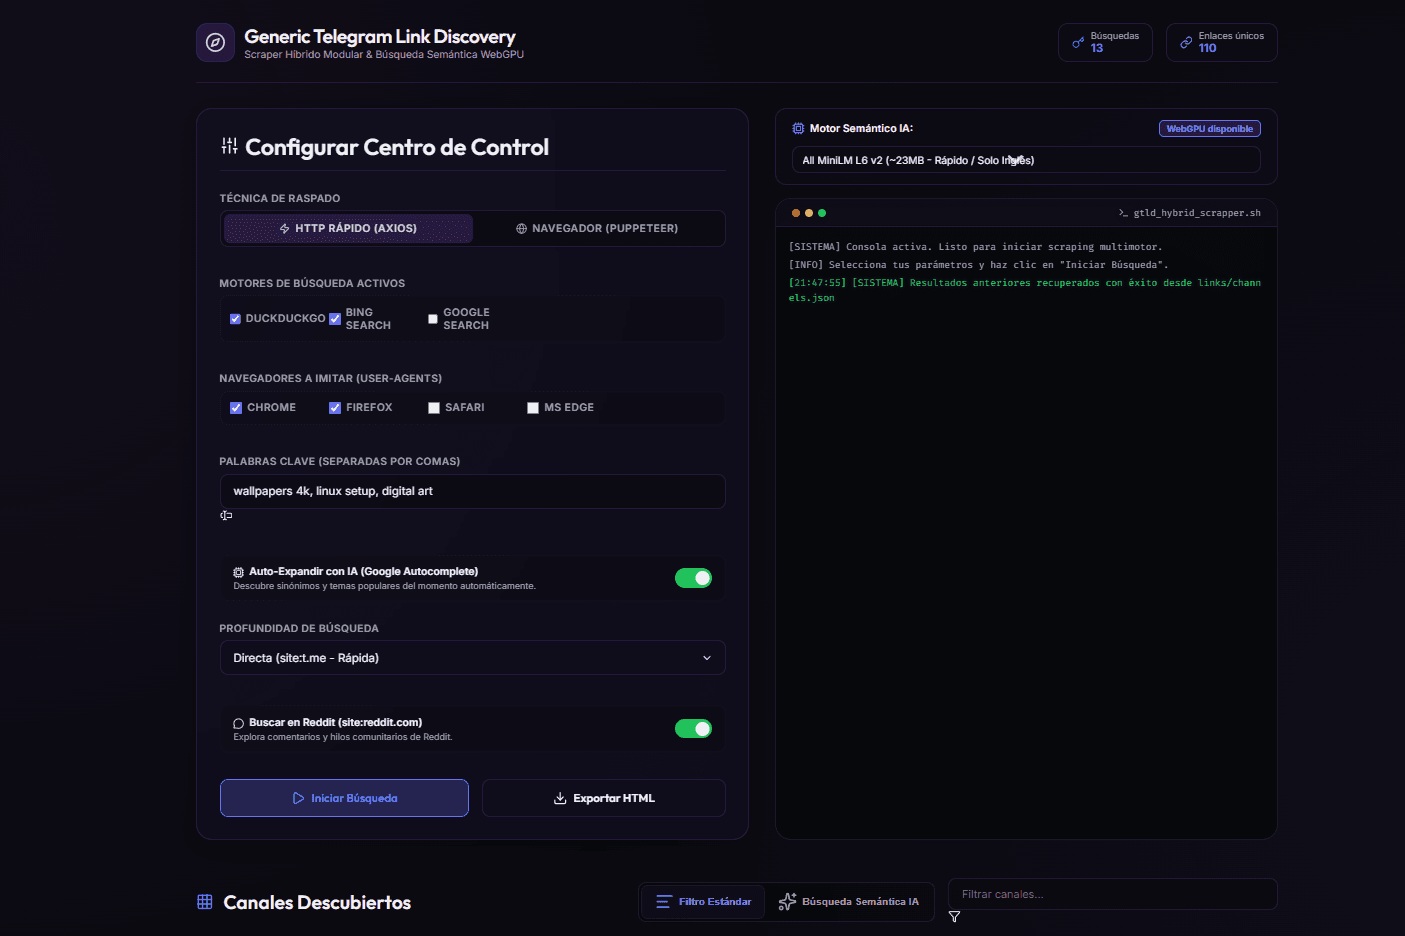Click the yellow dot in console titlebar

(809, 213)
